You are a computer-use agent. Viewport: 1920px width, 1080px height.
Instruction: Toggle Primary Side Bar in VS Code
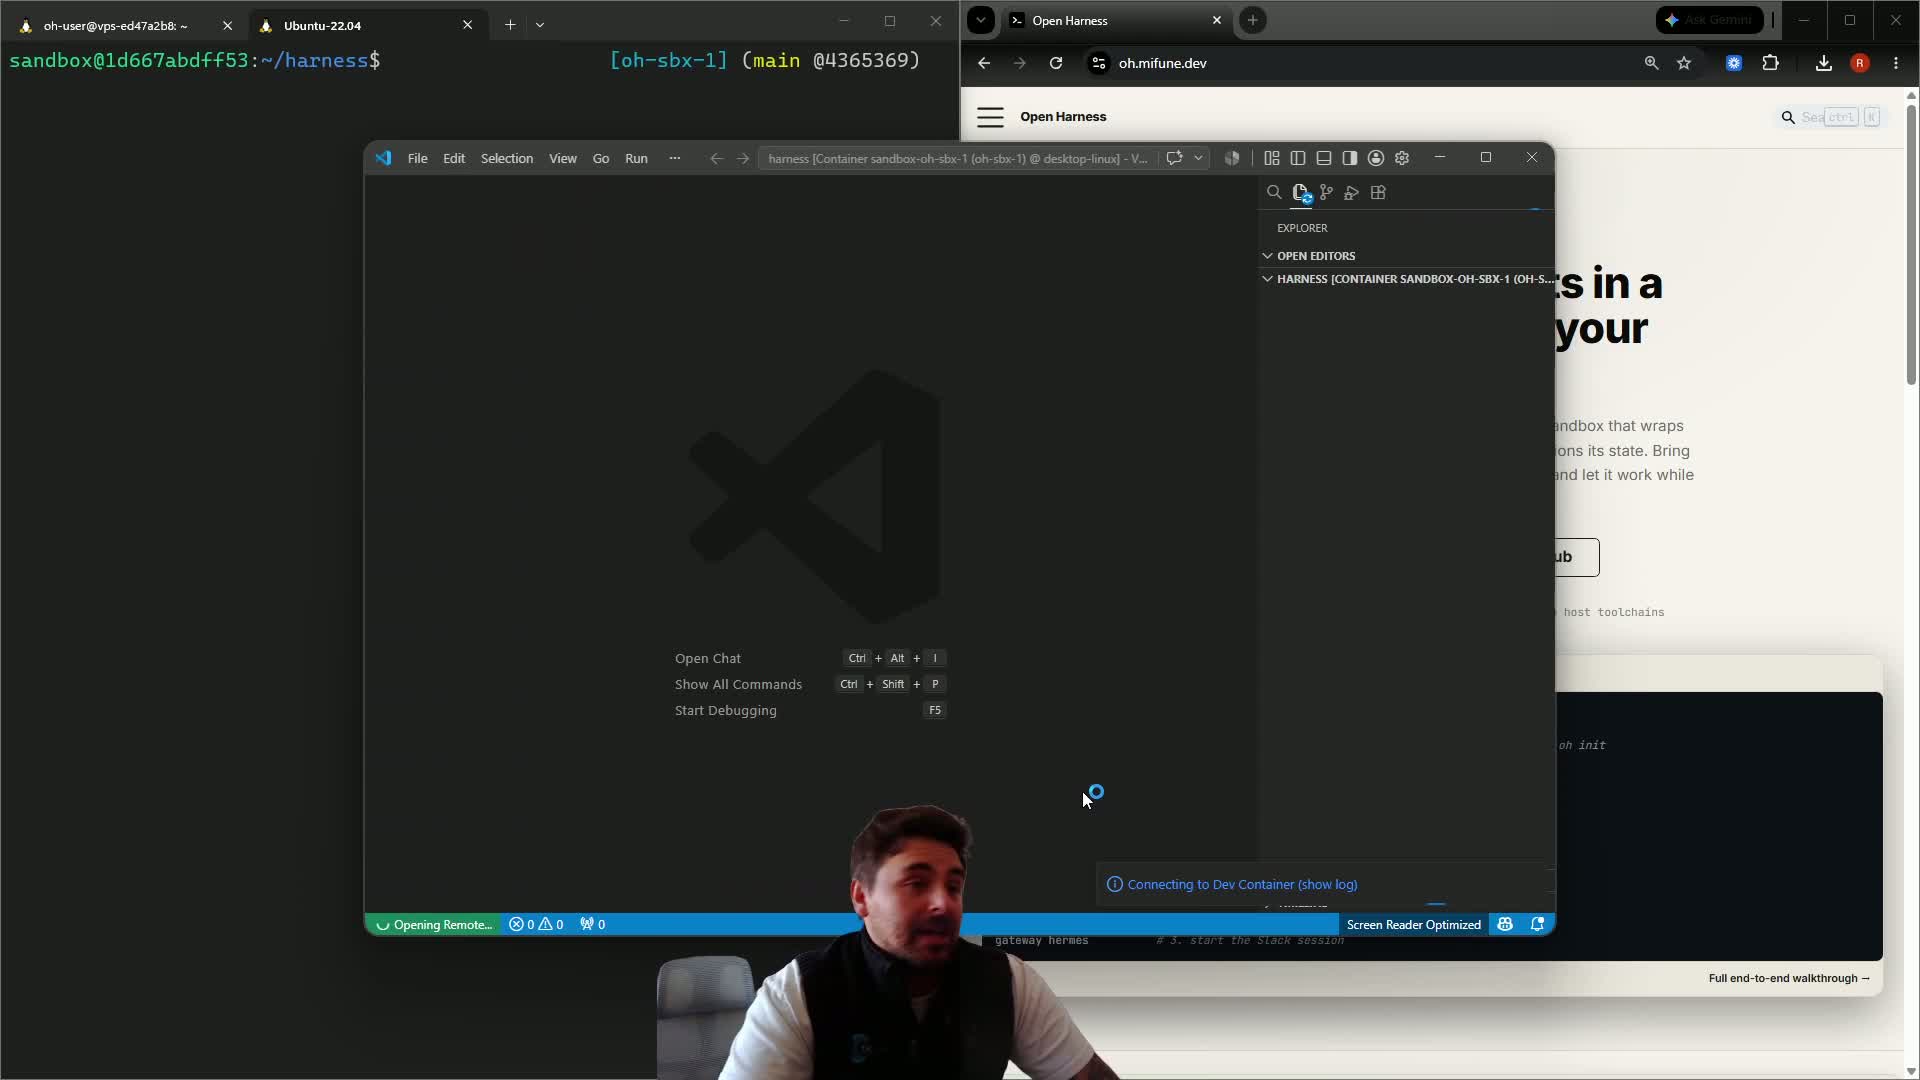pyautogui.click(x=1298, y=158)
